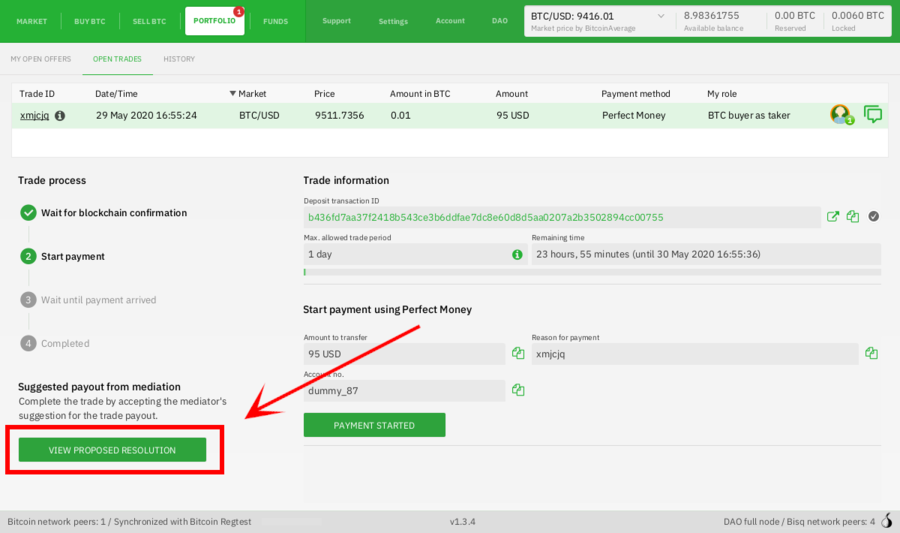Screen dimensions: 900x533
Task: Switch to the History tab
Action: [x=179, y=59]
